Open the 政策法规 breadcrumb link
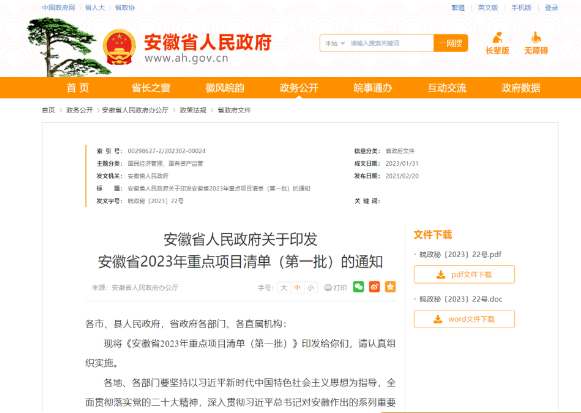581x413 pixels. (x=193, y=110)
